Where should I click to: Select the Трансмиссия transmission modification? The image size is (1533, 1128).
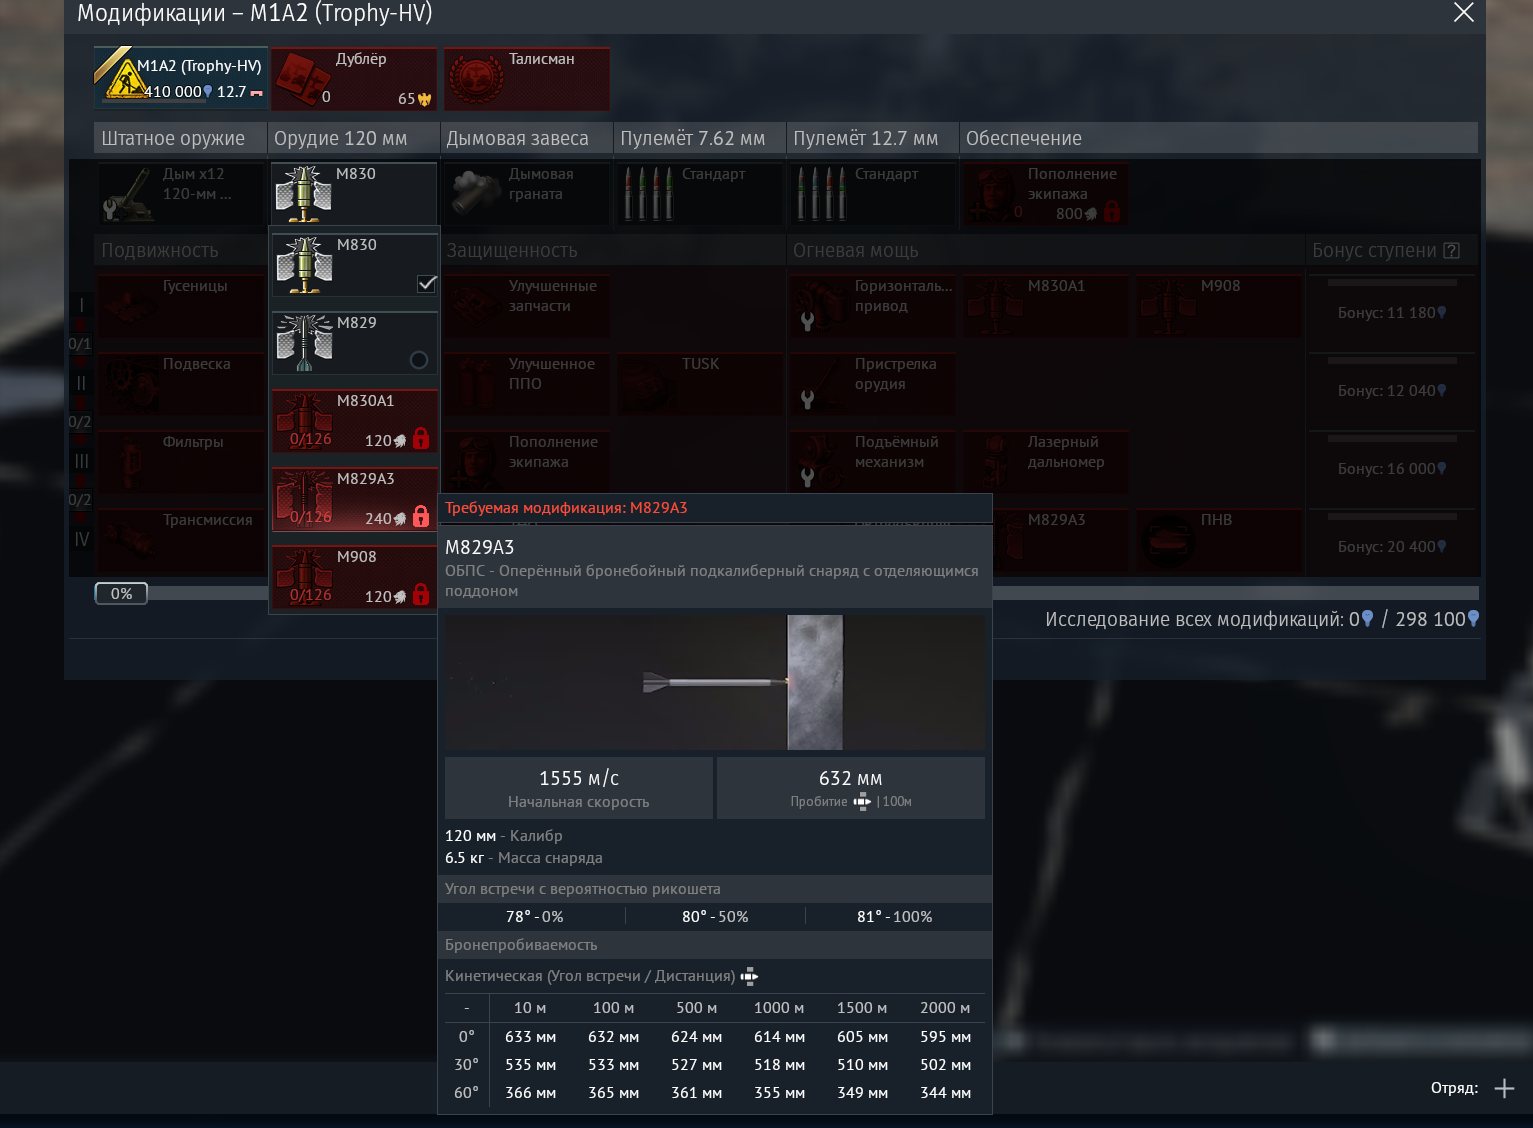[181, 539]
